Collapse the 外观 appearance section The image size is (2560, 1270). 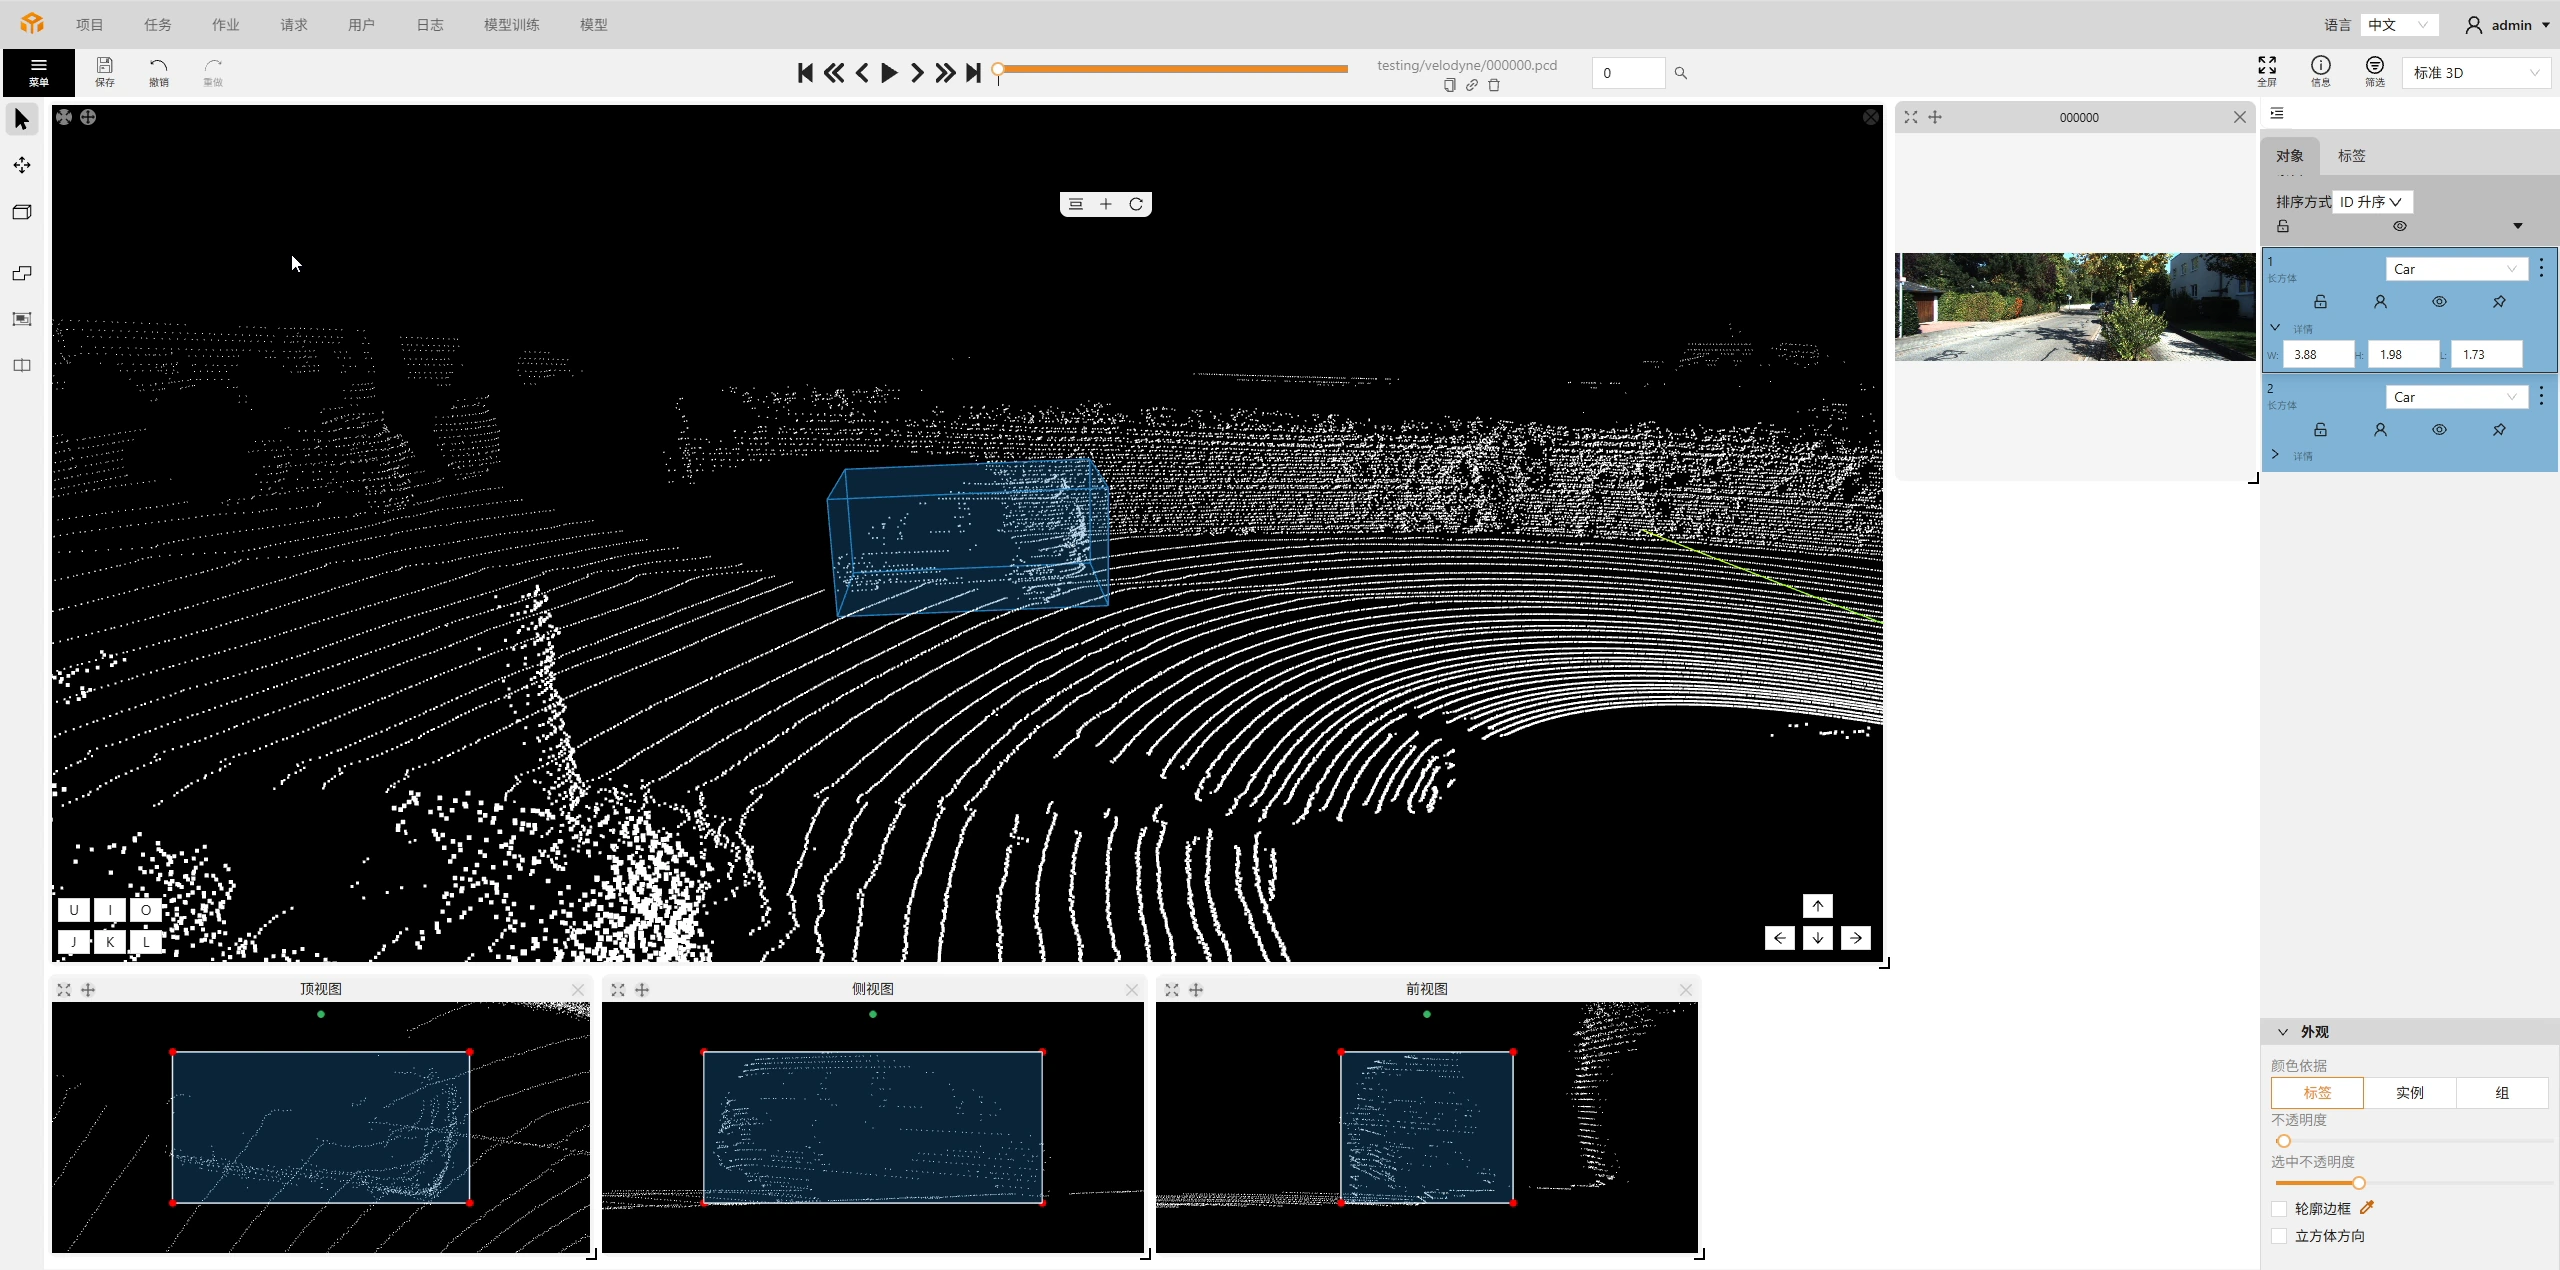point(2283,1032)
